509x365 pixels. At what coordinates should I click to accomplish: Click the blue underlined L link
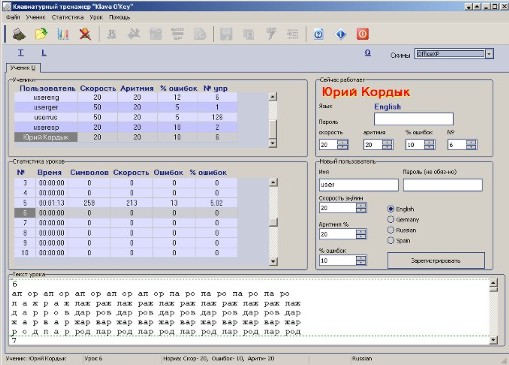pyautogui.click(x=44, y=53)
